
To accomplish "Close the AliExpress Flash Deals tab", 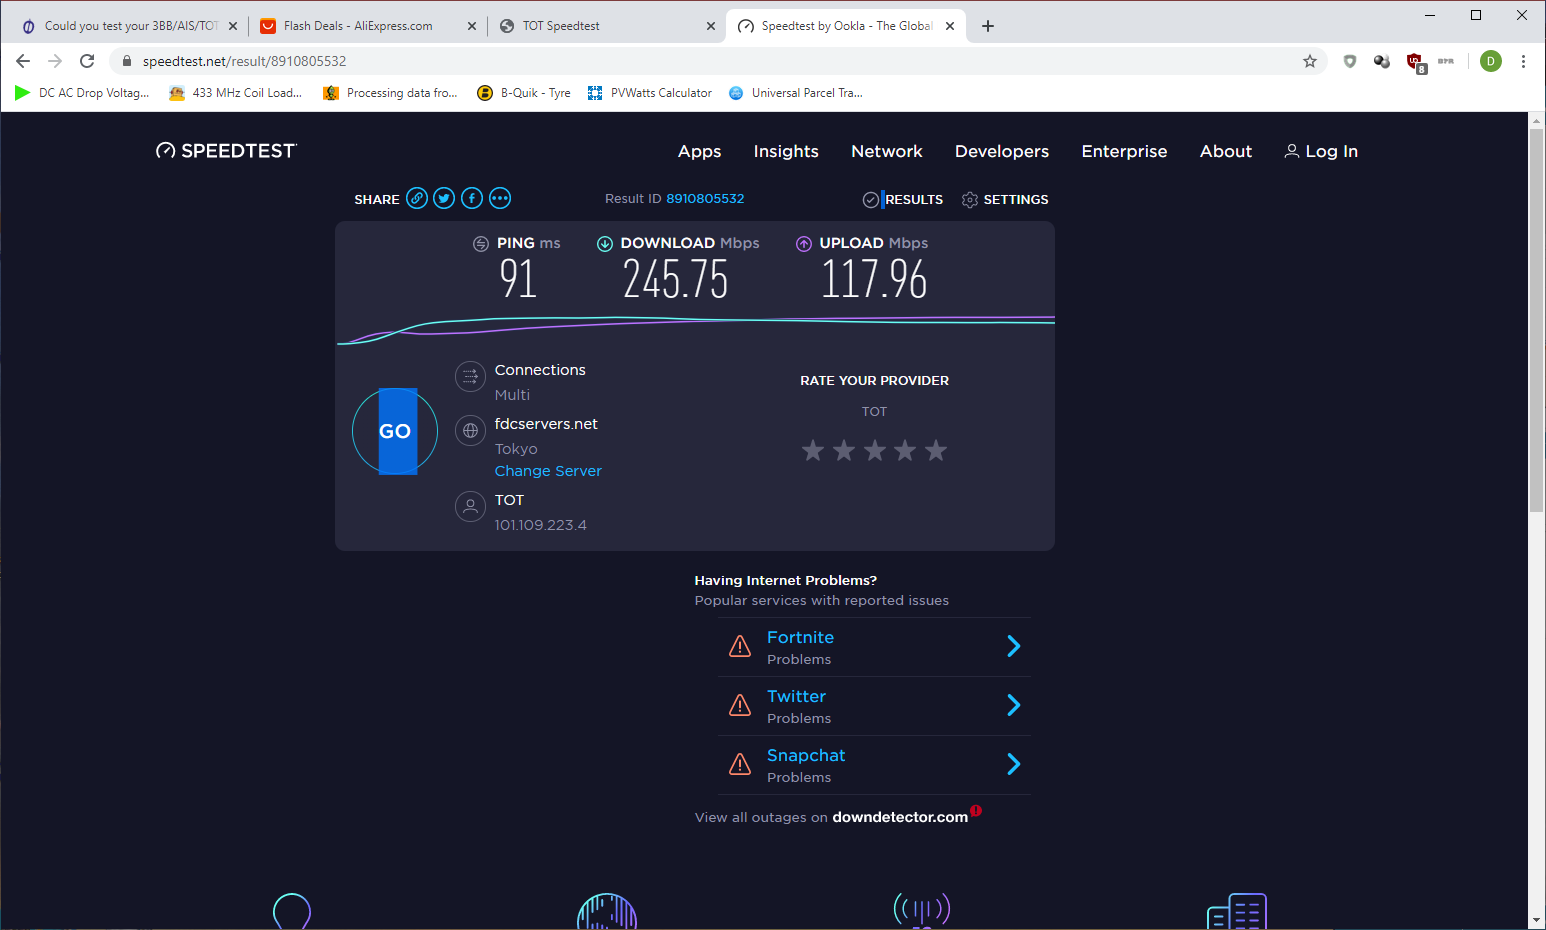I will (x=472, y=26).
